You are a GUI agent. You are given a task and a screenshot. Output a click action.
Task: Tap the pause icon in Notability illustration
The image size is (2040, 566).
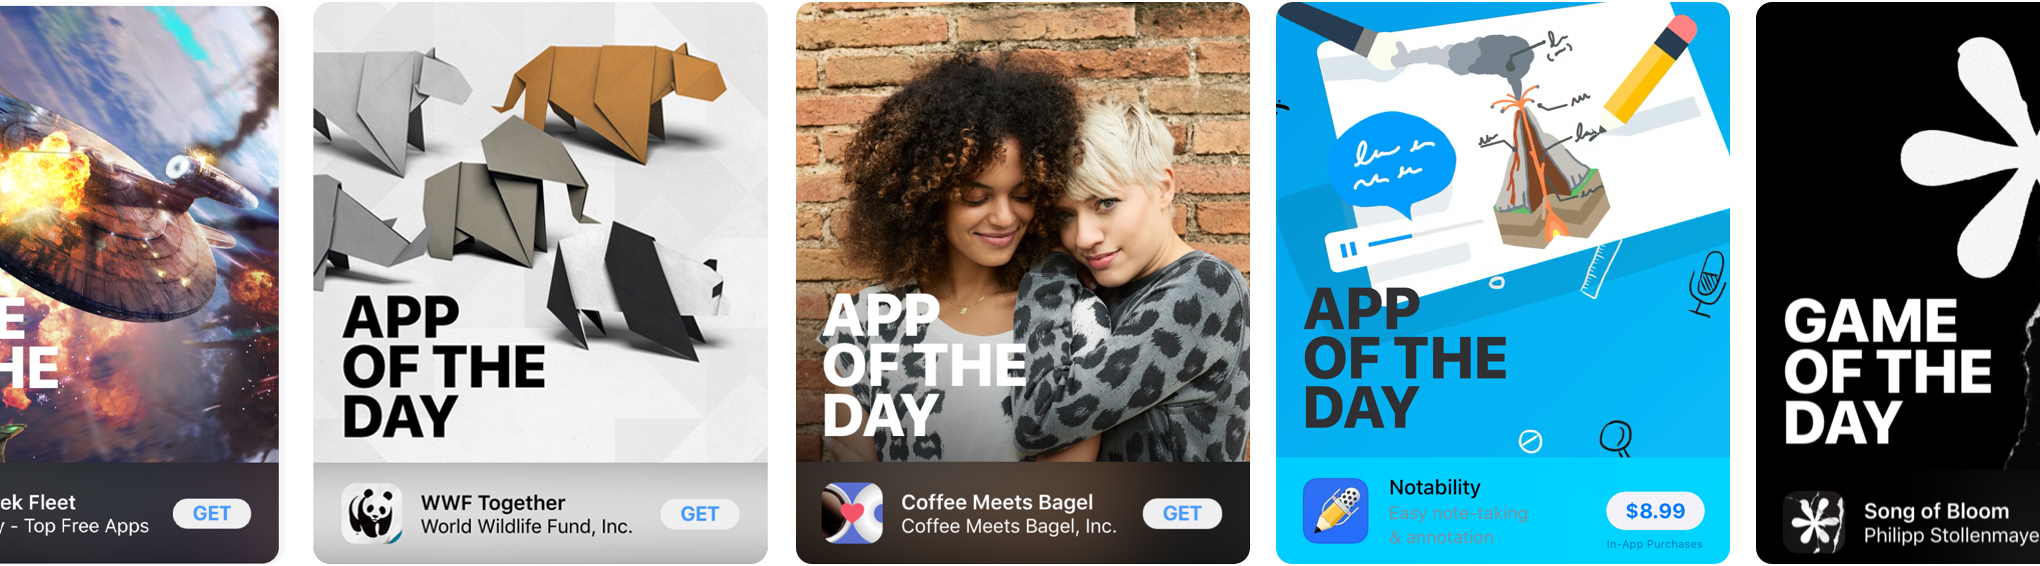tap(1348, 249)
